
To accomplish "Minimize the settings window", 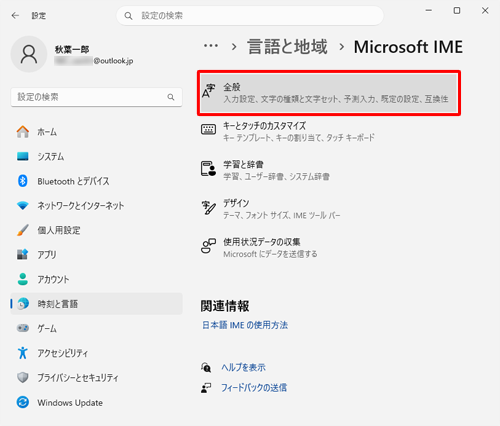I will (429, 11).
